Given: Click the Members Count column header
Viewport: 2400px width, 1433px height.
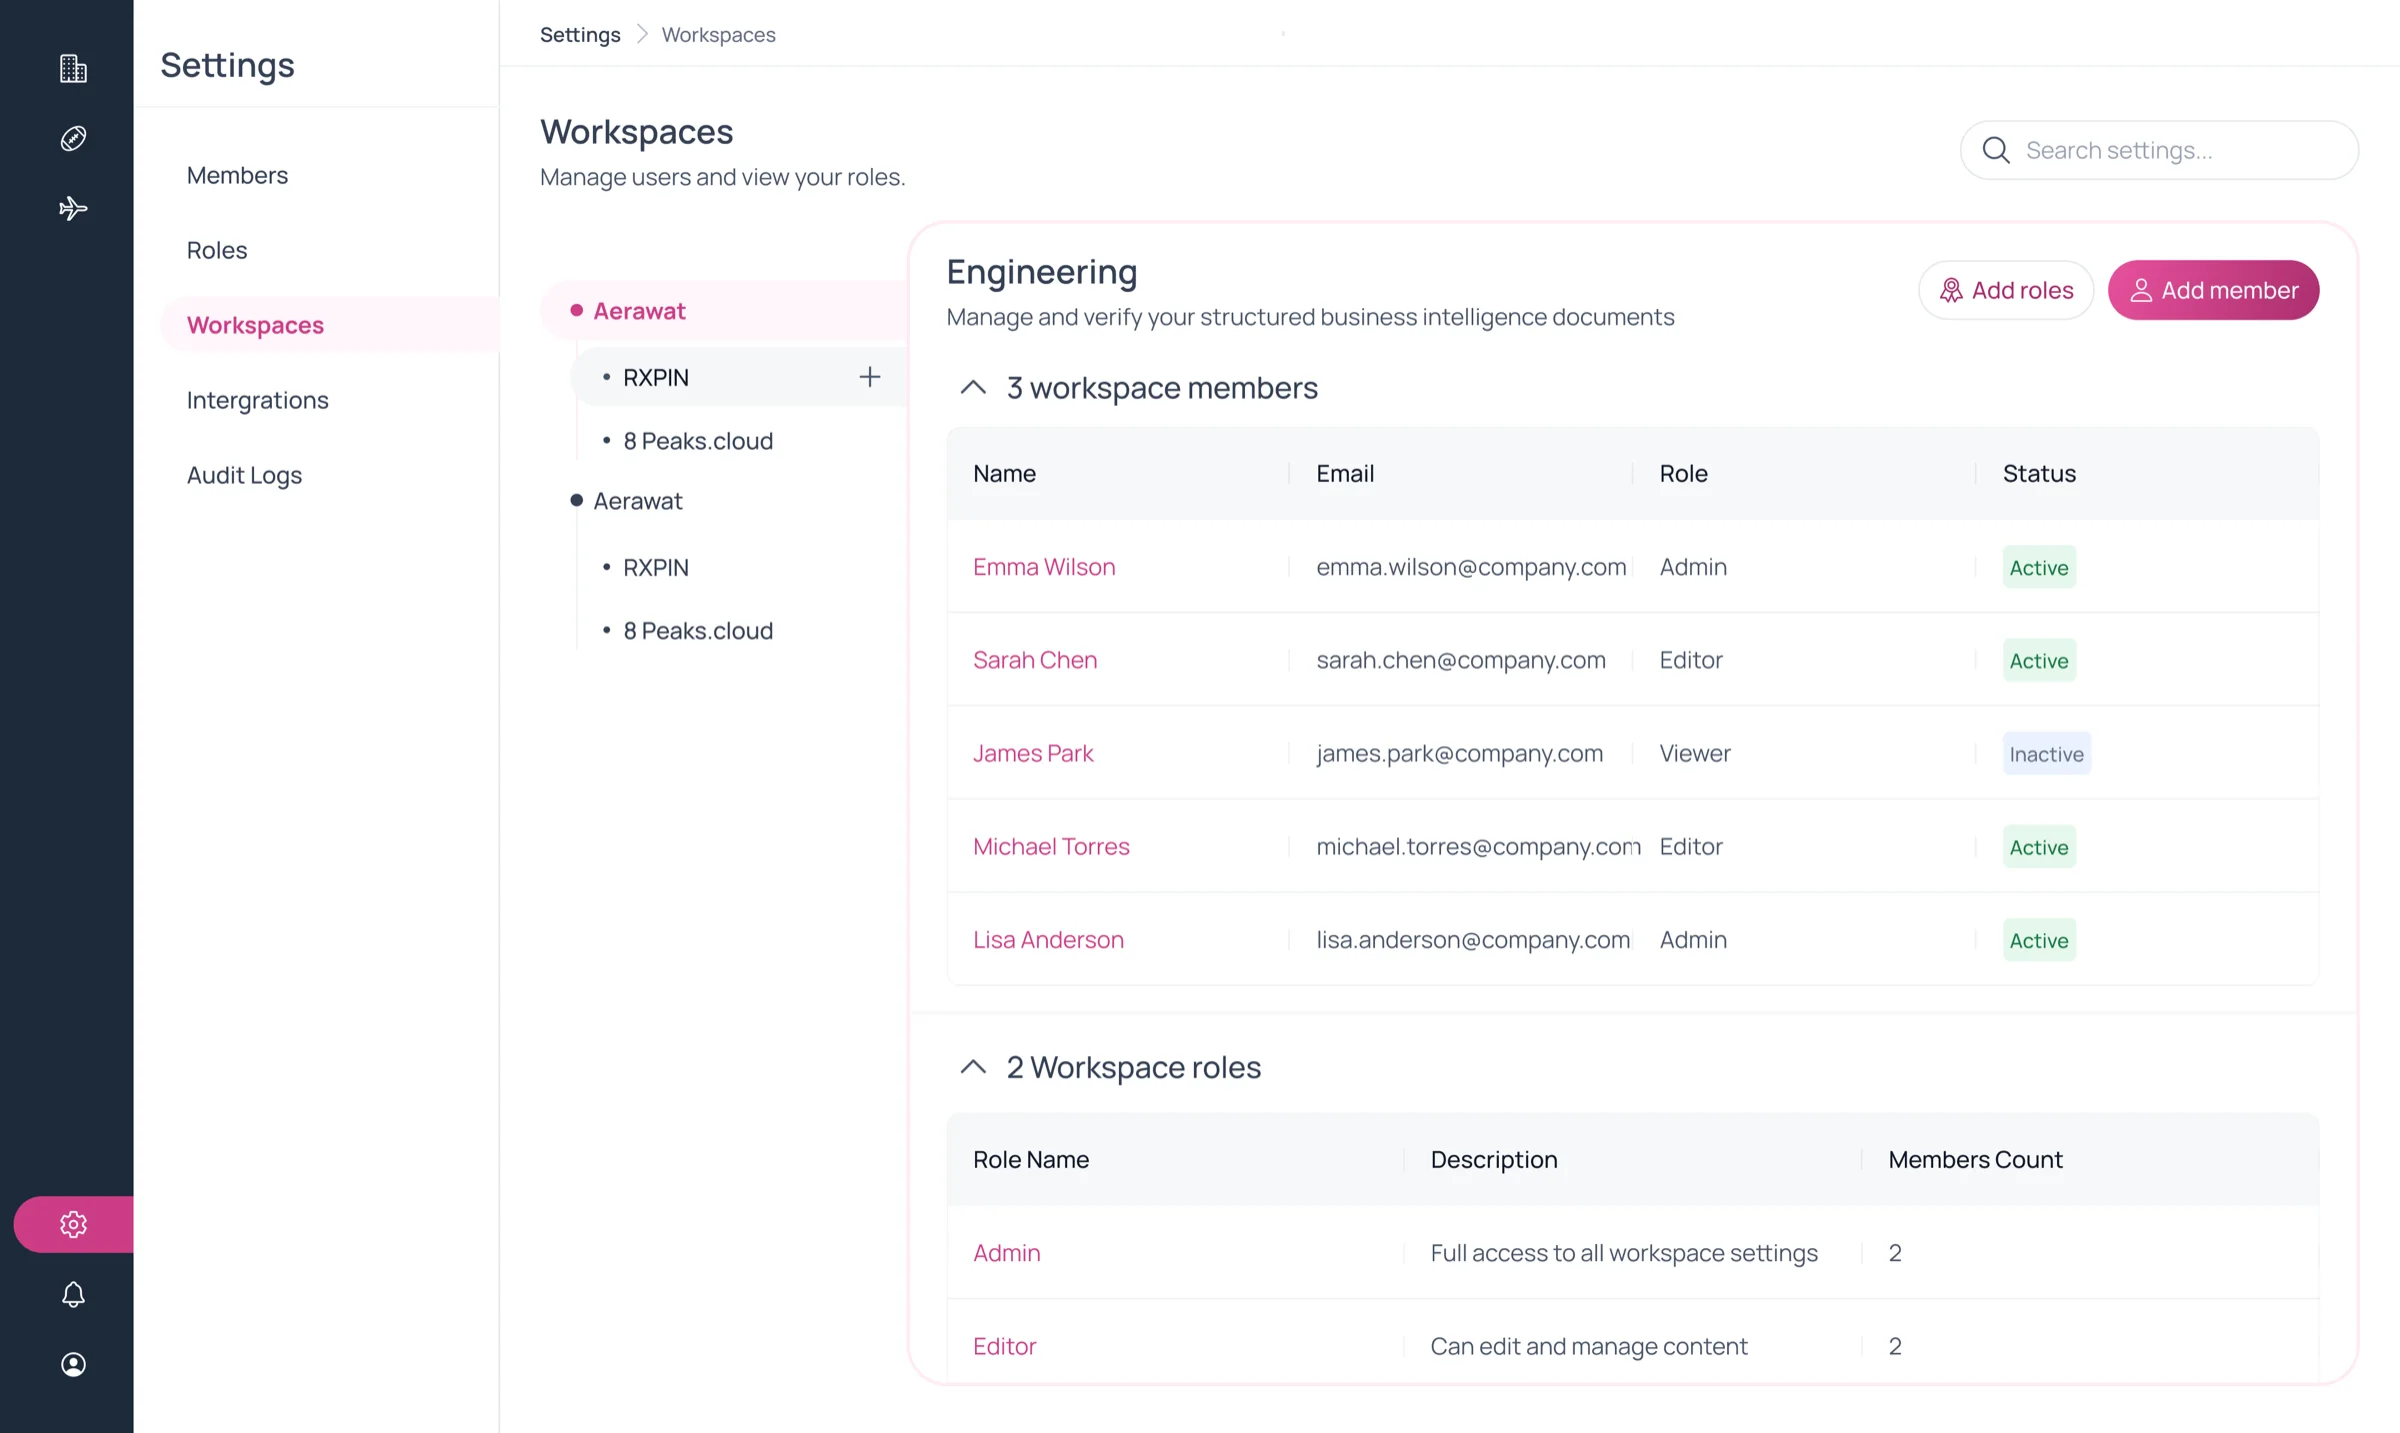Looking at the screenshot, I should (x=1975, y=1159).
